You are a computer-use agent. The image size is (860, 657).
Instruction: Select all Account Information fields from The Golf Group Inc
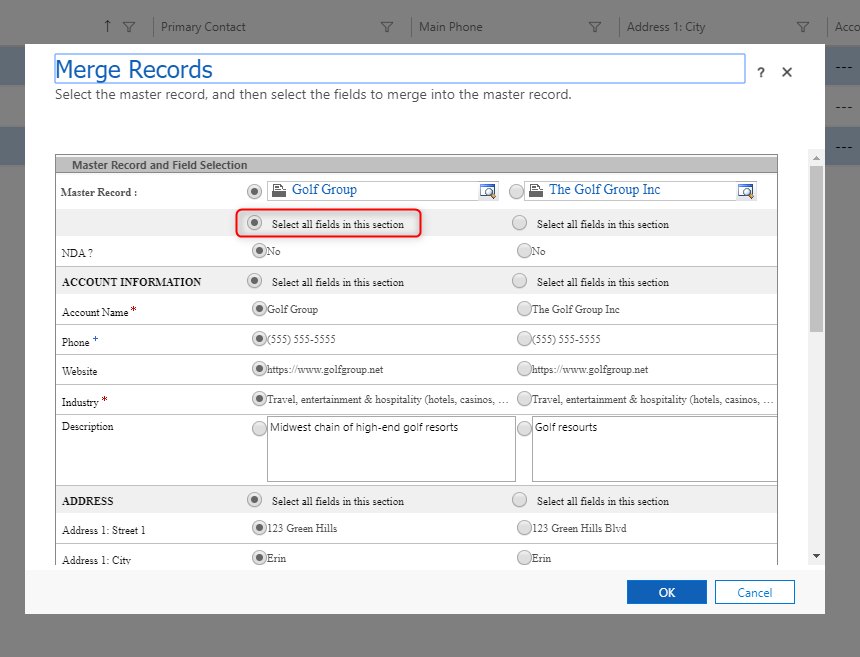pos(519,281)
